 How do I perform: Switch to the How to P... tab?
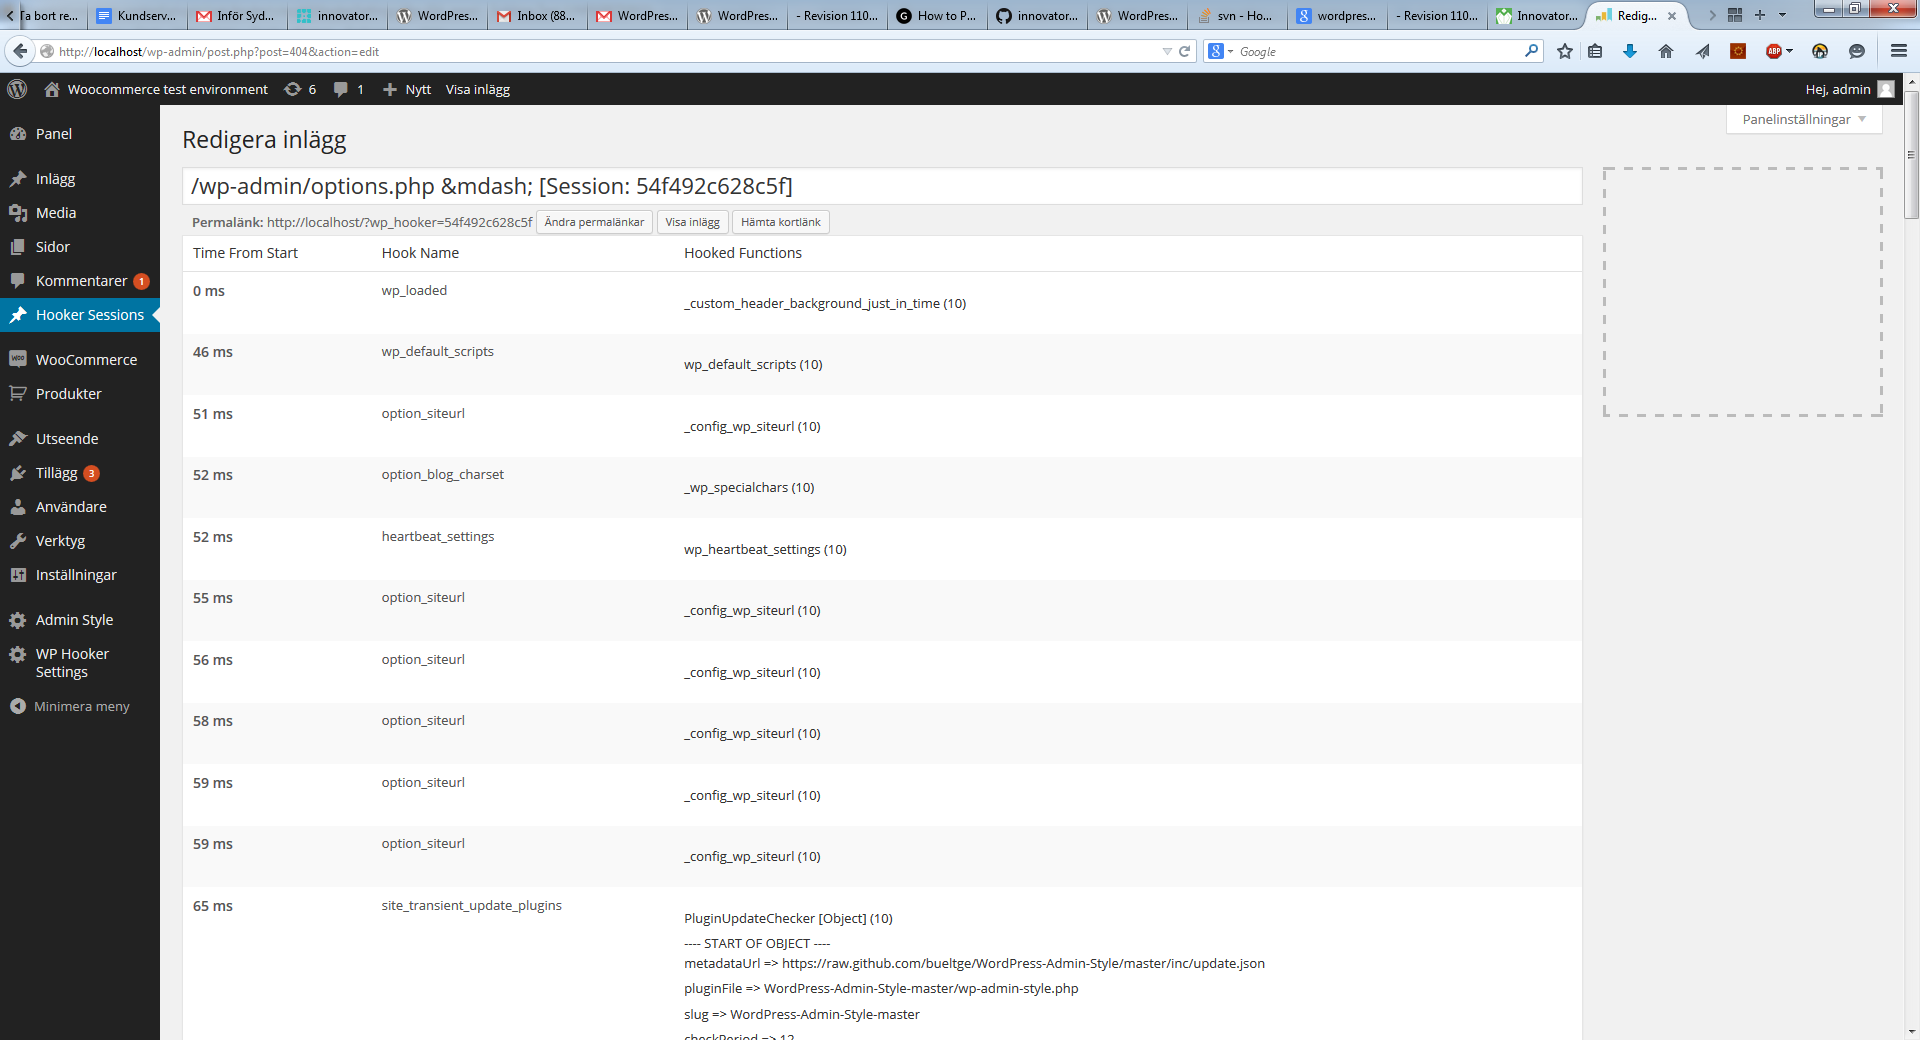point(937,15)
